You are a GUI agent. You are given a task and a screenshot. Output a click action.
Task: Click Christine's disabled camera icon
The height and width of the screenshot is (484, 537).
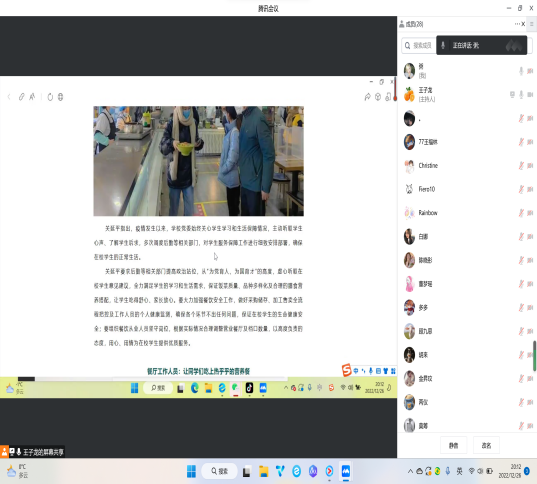(530, 165)
